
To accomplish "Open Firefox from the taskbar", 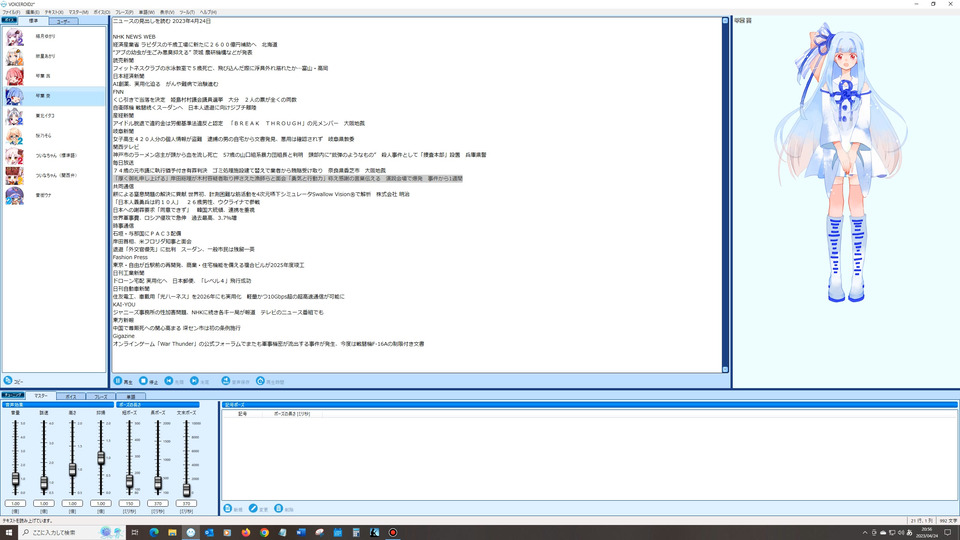I will pos(246,533).
